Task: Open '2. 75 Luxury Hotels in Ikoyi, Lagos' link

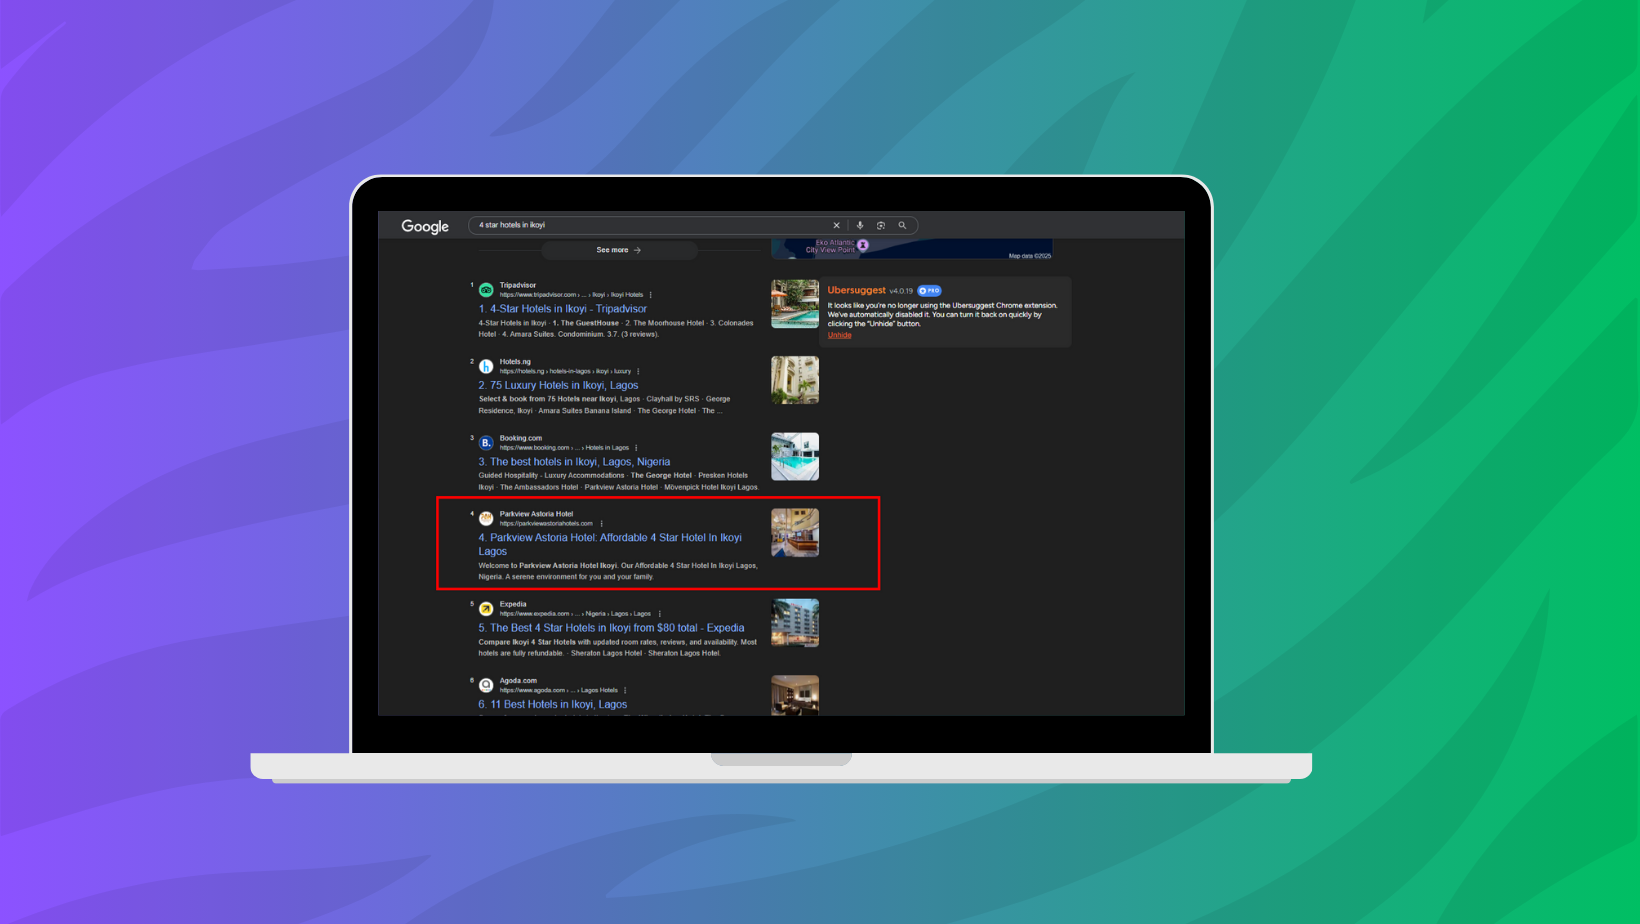Action: click(558, 385)
